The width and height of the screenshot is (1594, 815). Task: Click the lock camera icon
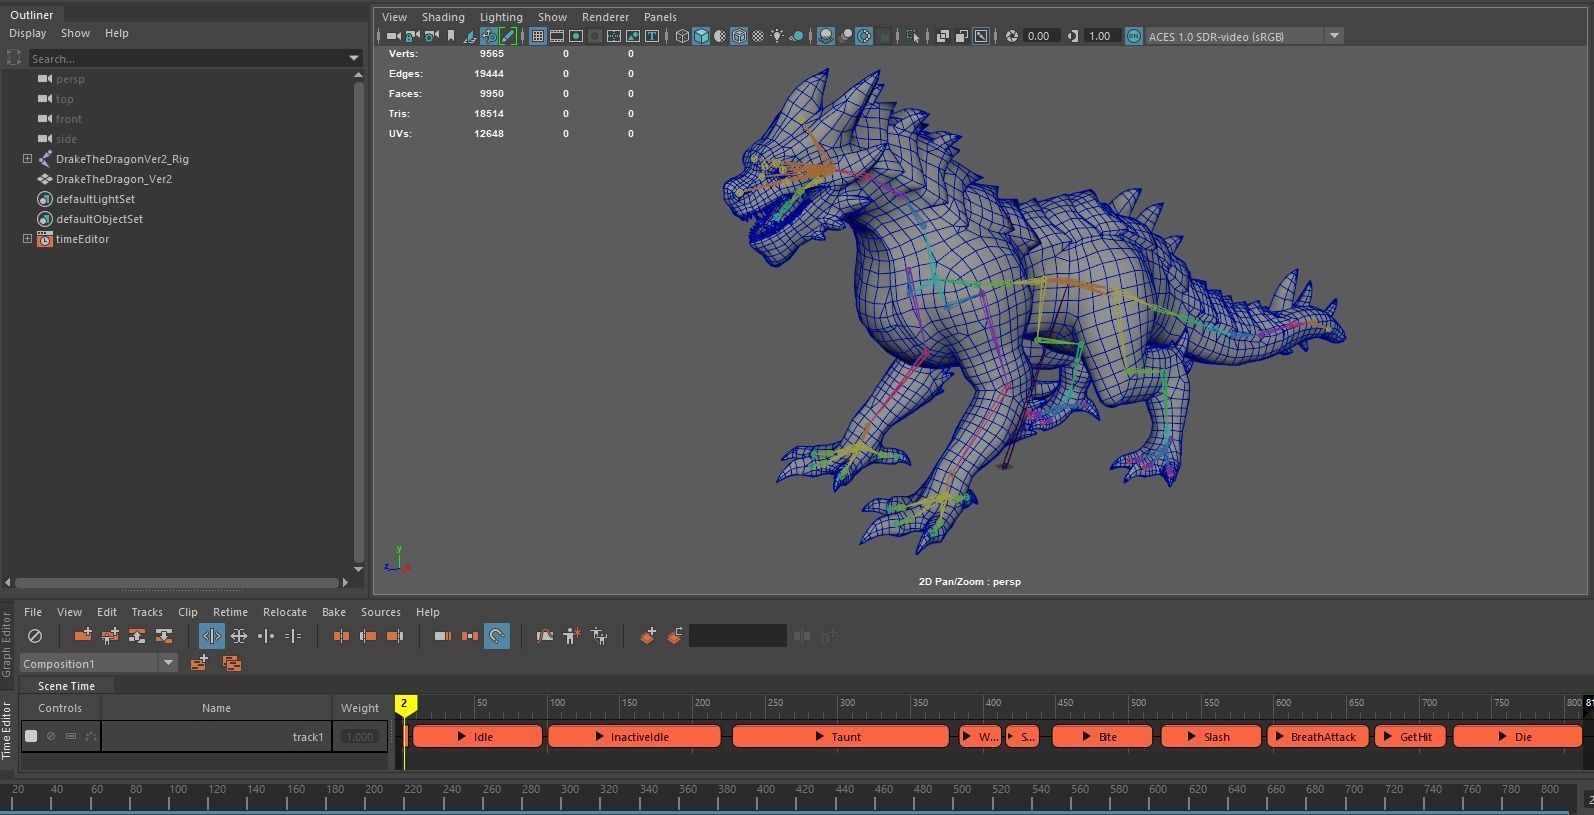[x=412, y=36]
